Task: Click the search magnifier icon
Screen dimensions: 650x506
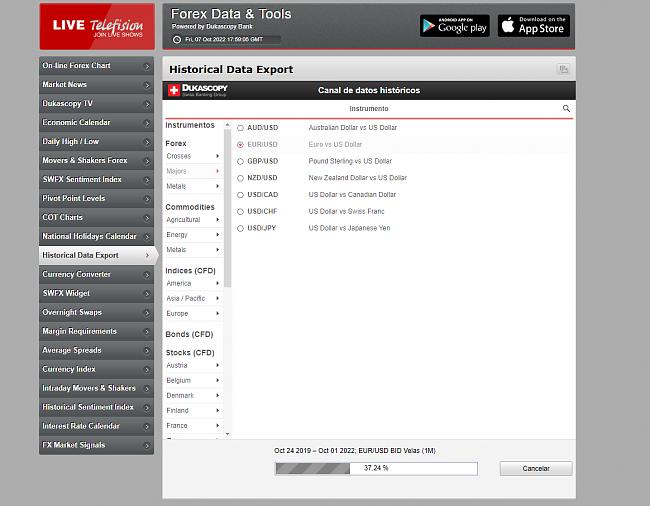Action: pos(566,109)
